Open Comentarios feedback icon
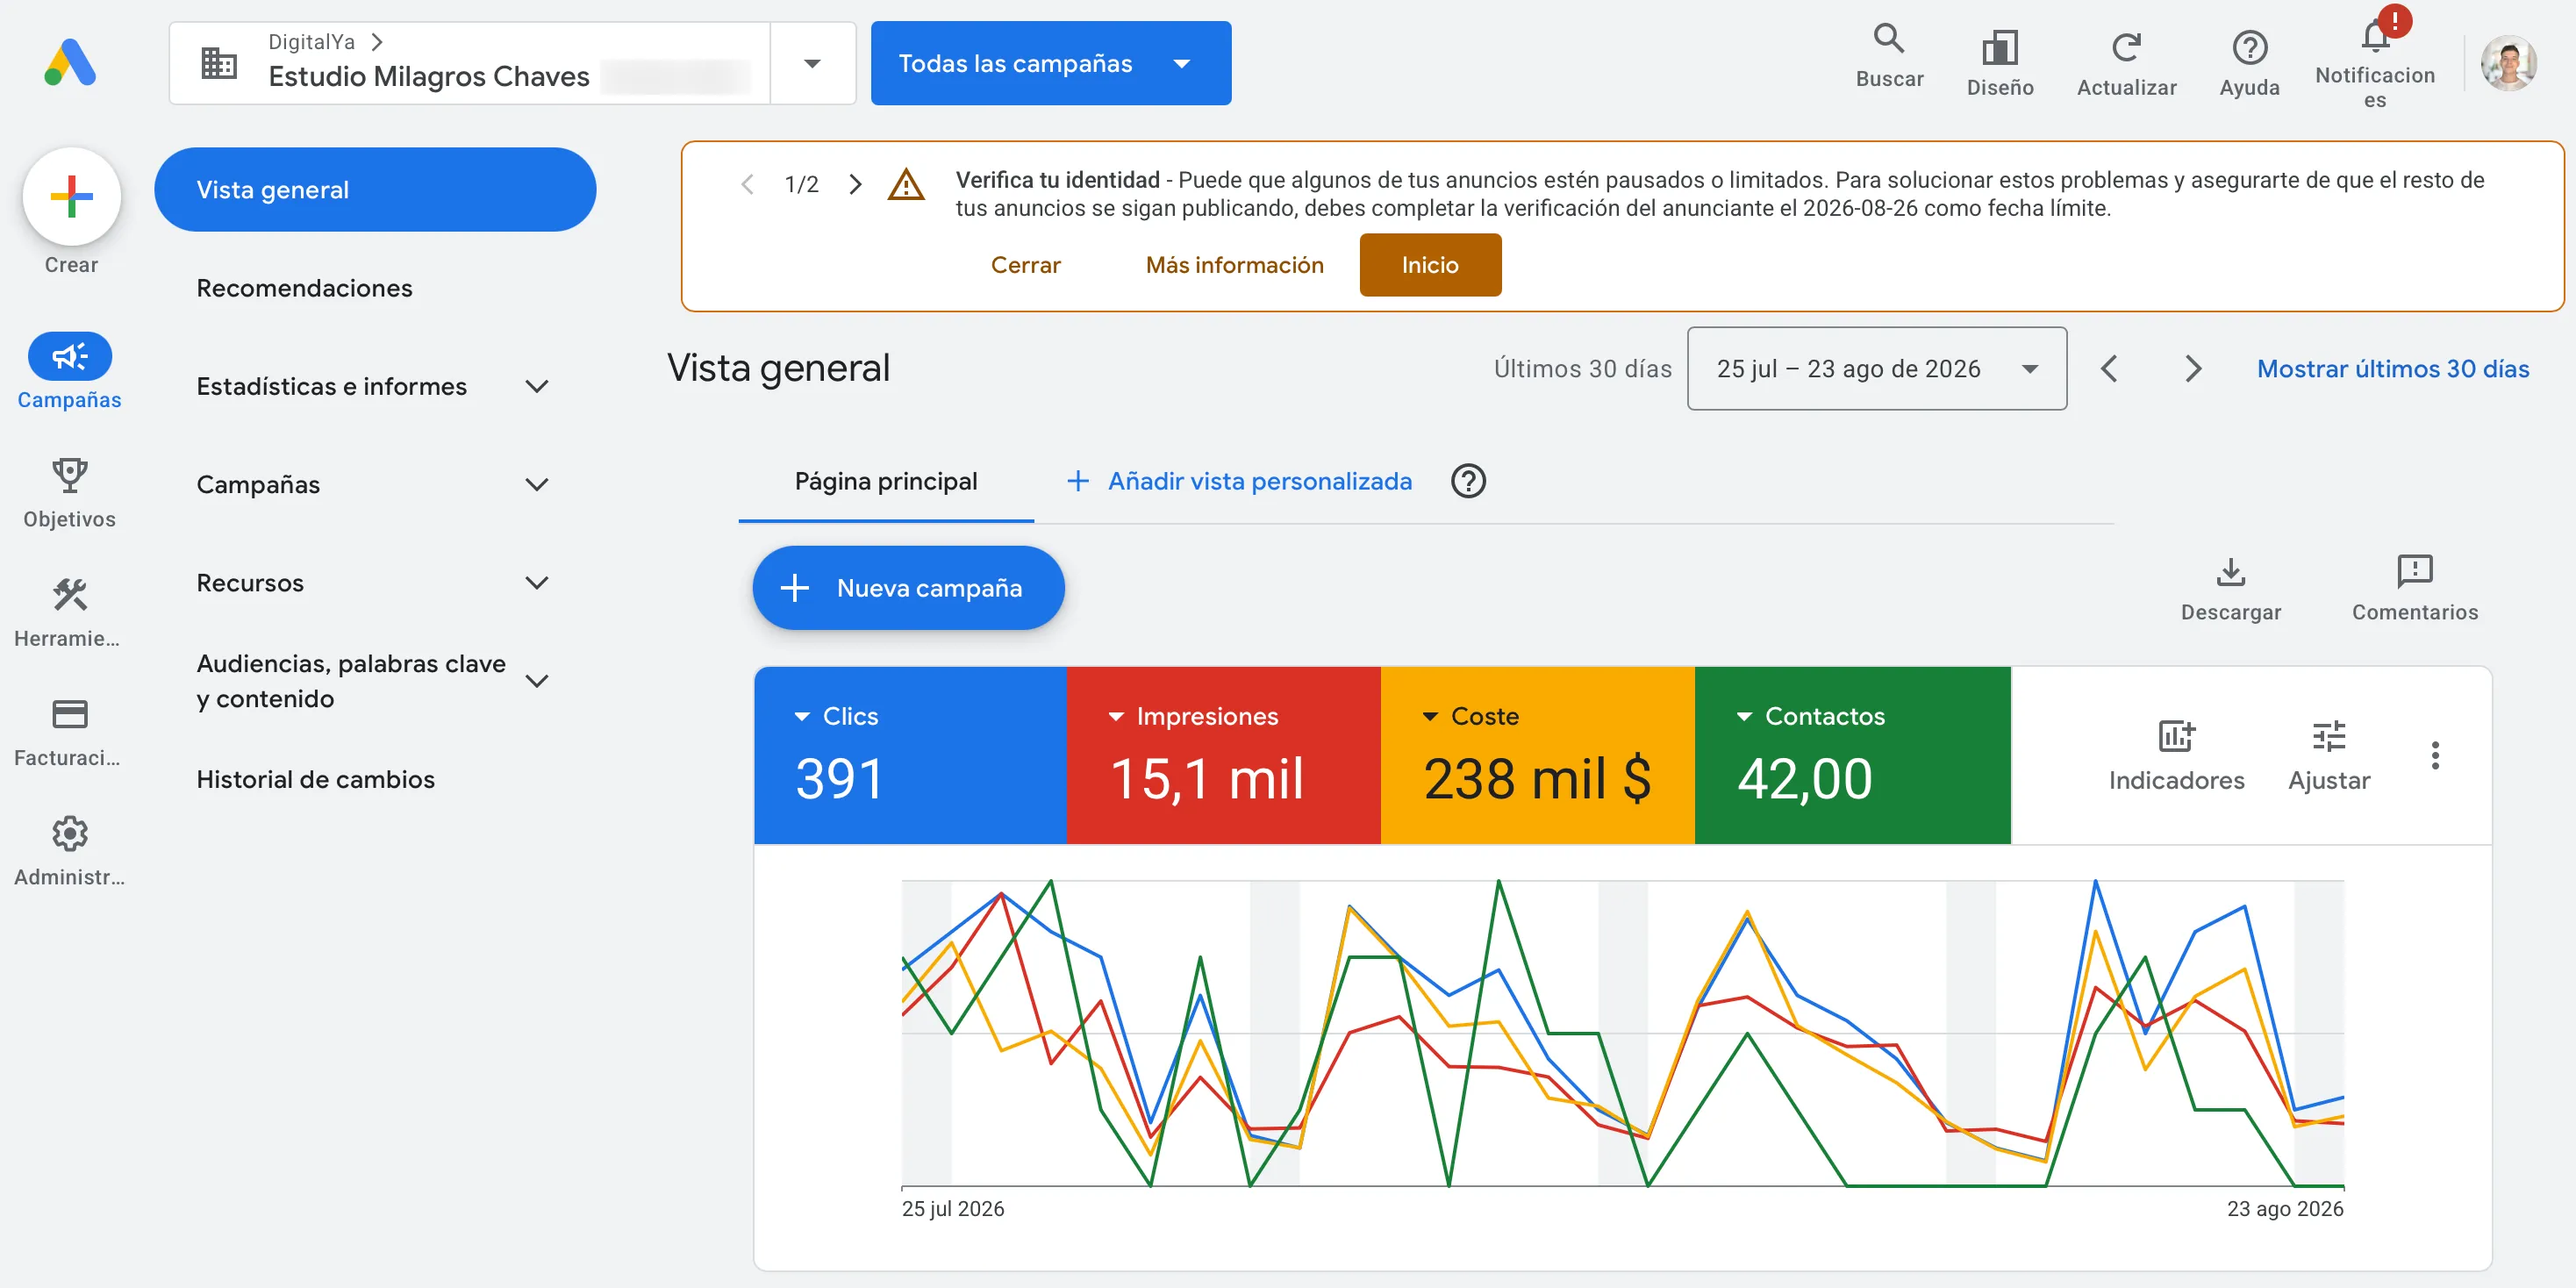Viewport: 2576px width, 1288px height. (x=2414, y=571)
